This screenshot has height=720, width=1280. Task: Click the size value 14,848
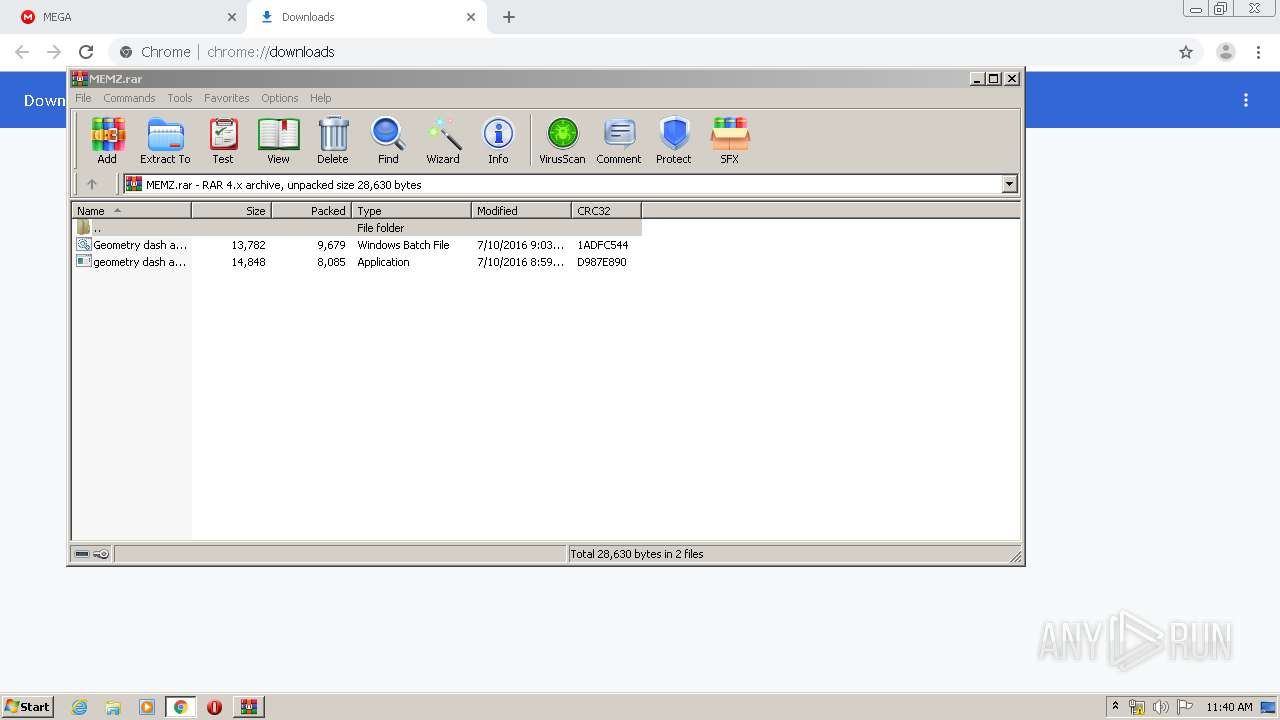click(x=248, y=262)
